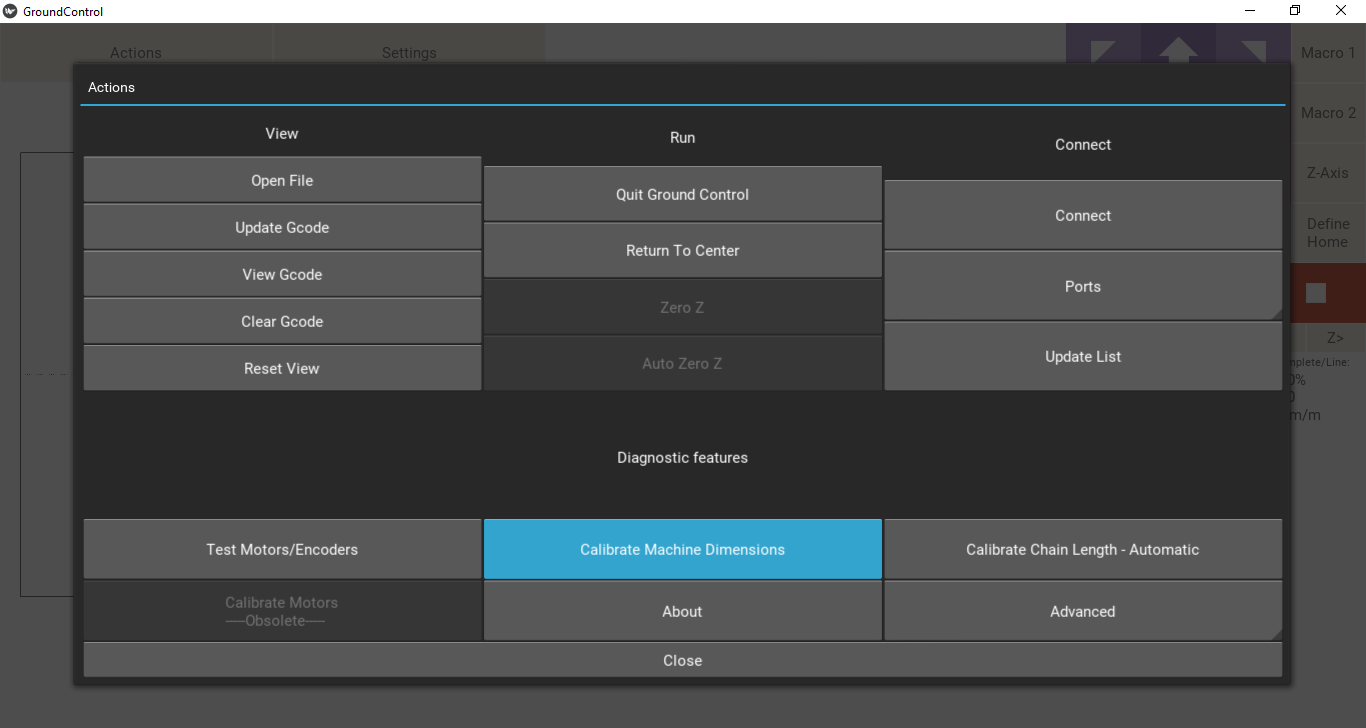Maximize or restore the GroundControl window
This screenshot has width=1366, height=728.
point(1295,11)
